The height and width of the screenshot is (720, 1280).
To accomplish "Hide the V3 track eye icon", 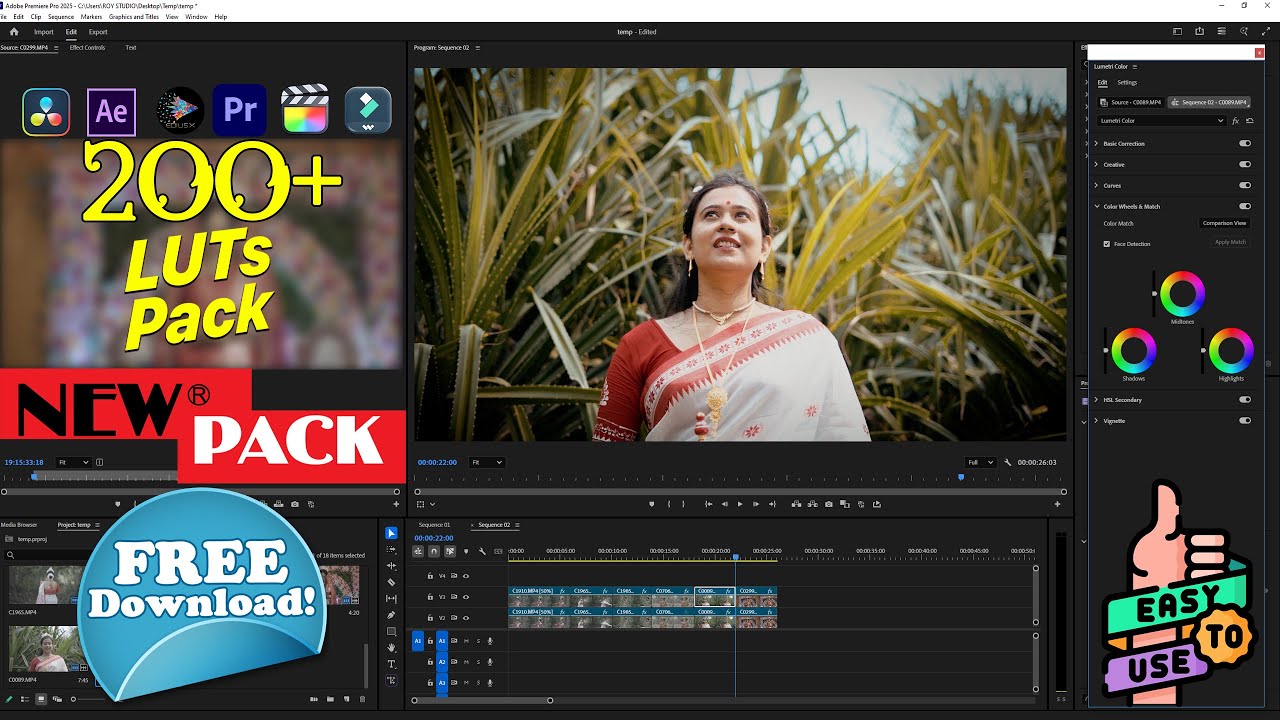I will coord(466,597).
